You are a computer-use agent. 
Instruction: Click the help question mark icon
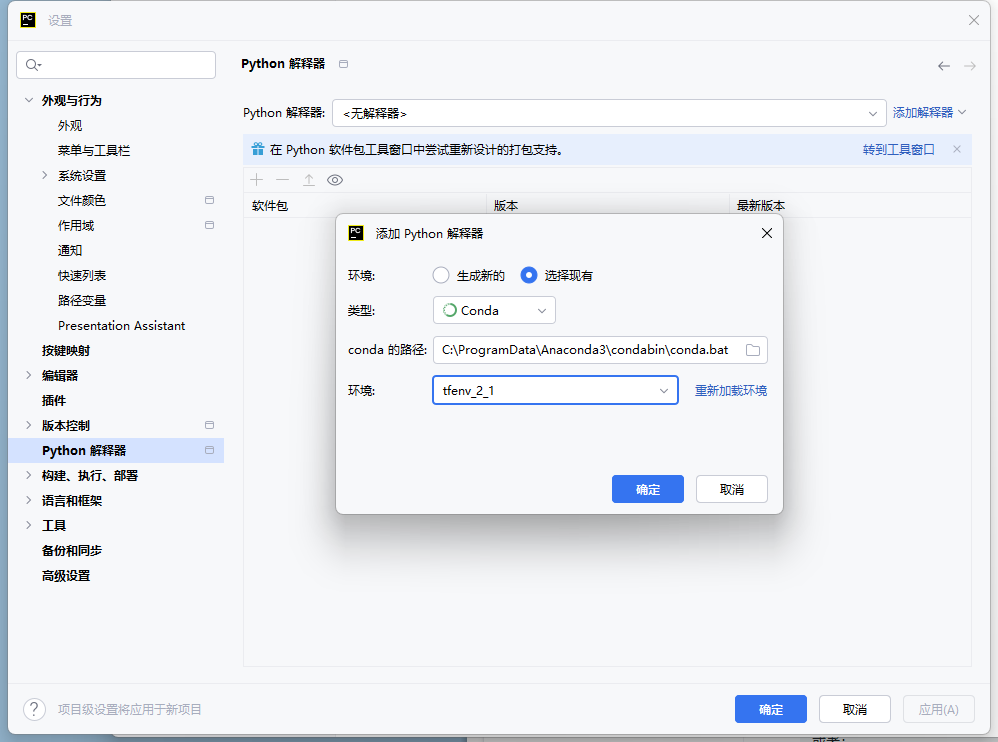[34, 709]
